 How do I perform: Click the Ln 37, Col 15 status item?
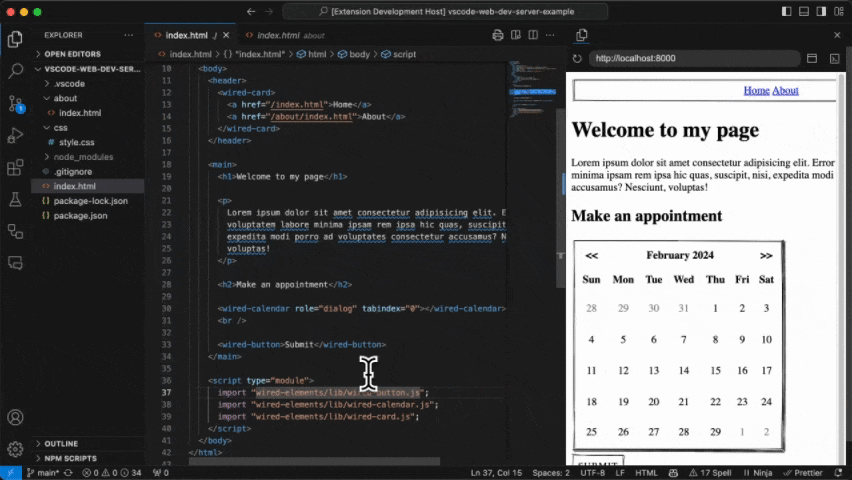pyautogui.click(x=496, y=473)
